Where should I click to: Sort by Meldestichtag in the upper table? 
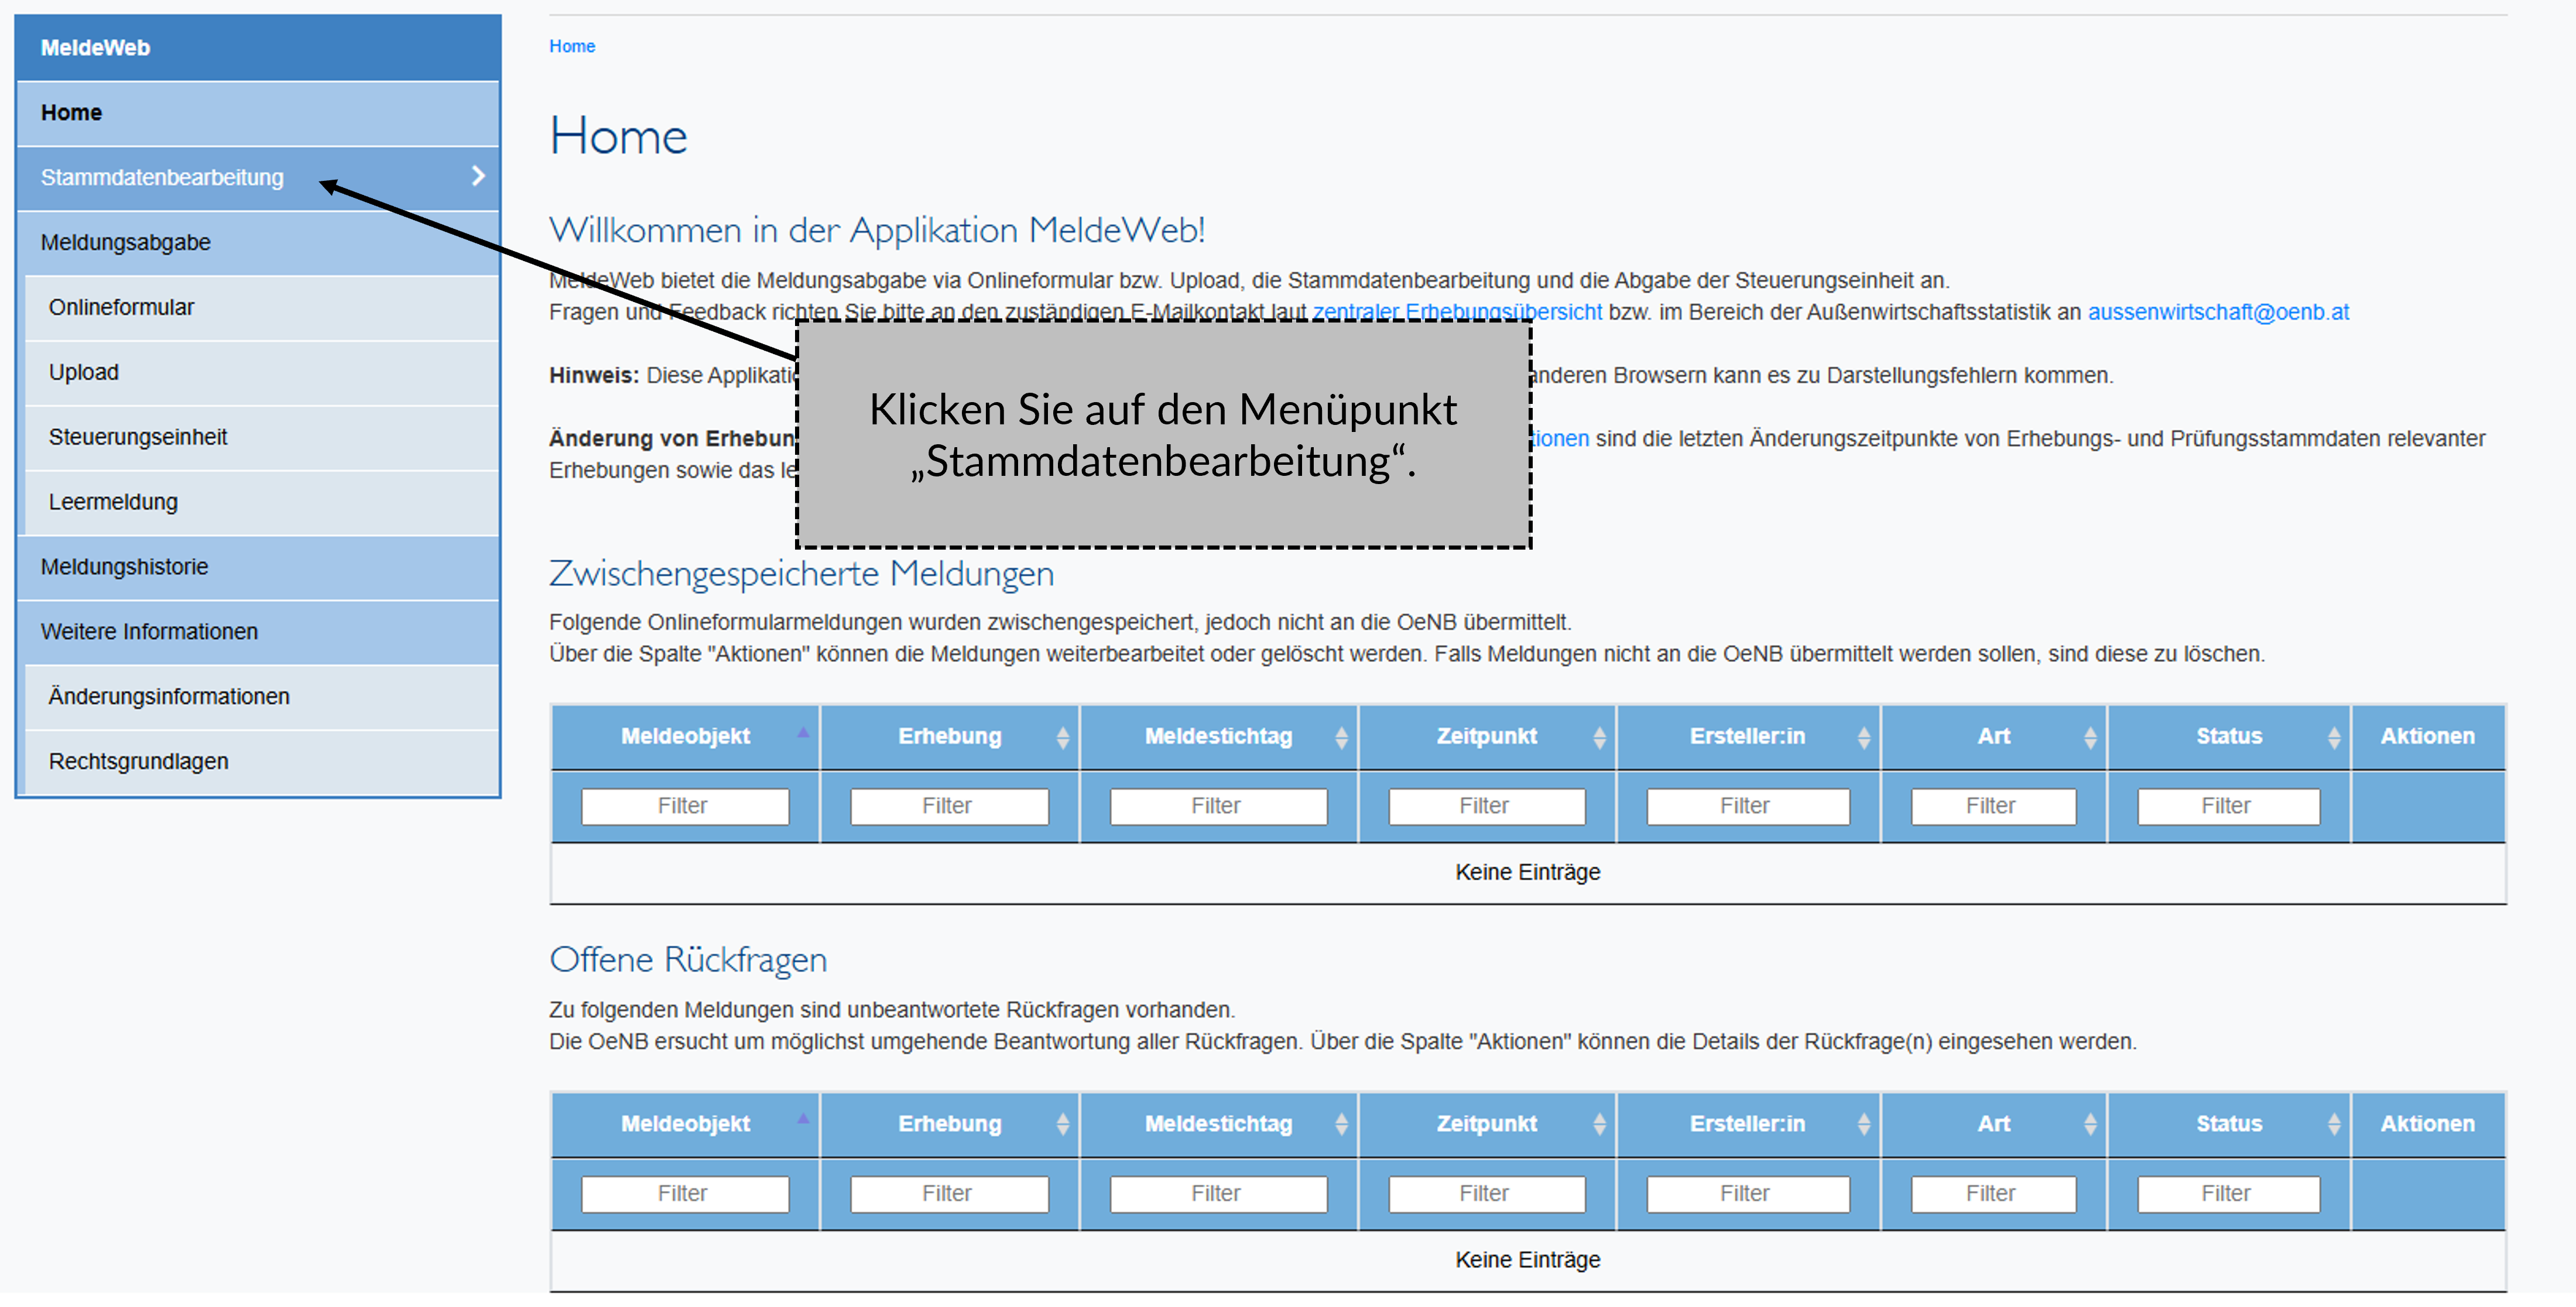[x=1342, y=736]
